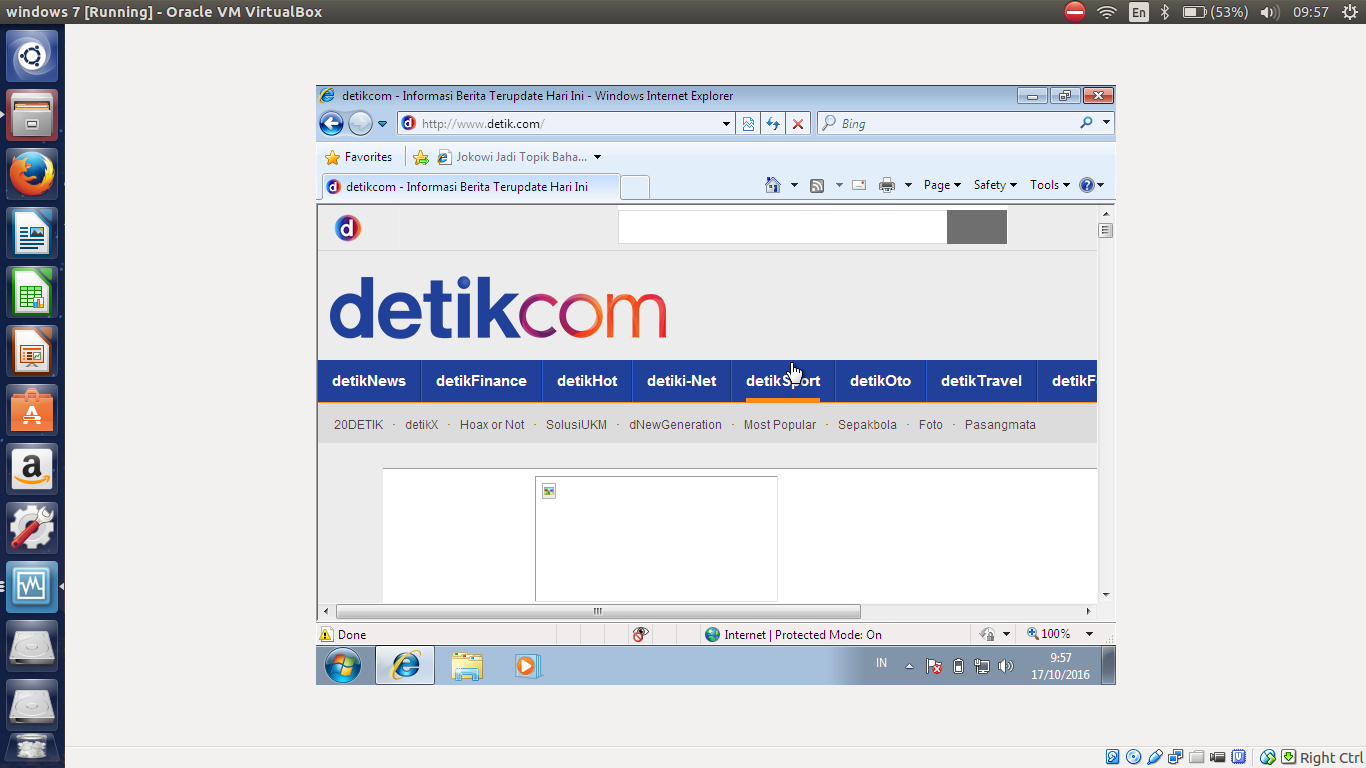Click the Action Center flag tray icon
Screen dimensions: 1366x768
coord(934,666)
